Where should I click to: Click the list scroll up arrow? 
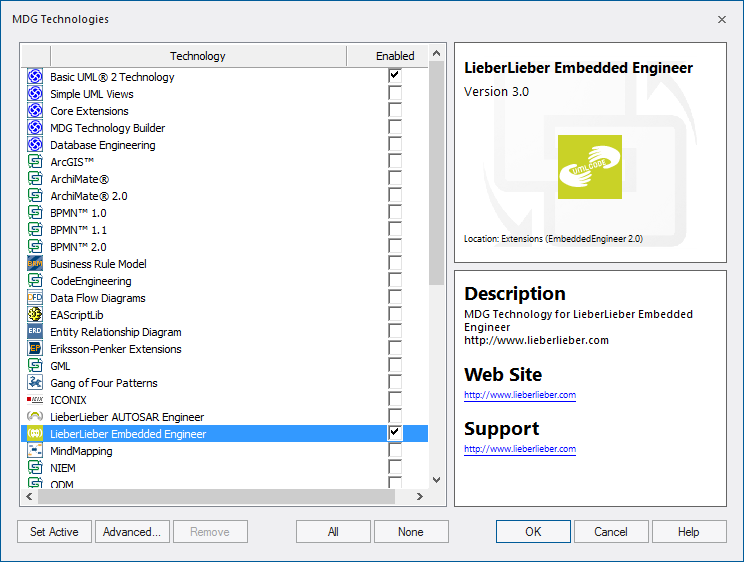pos(437,53)
